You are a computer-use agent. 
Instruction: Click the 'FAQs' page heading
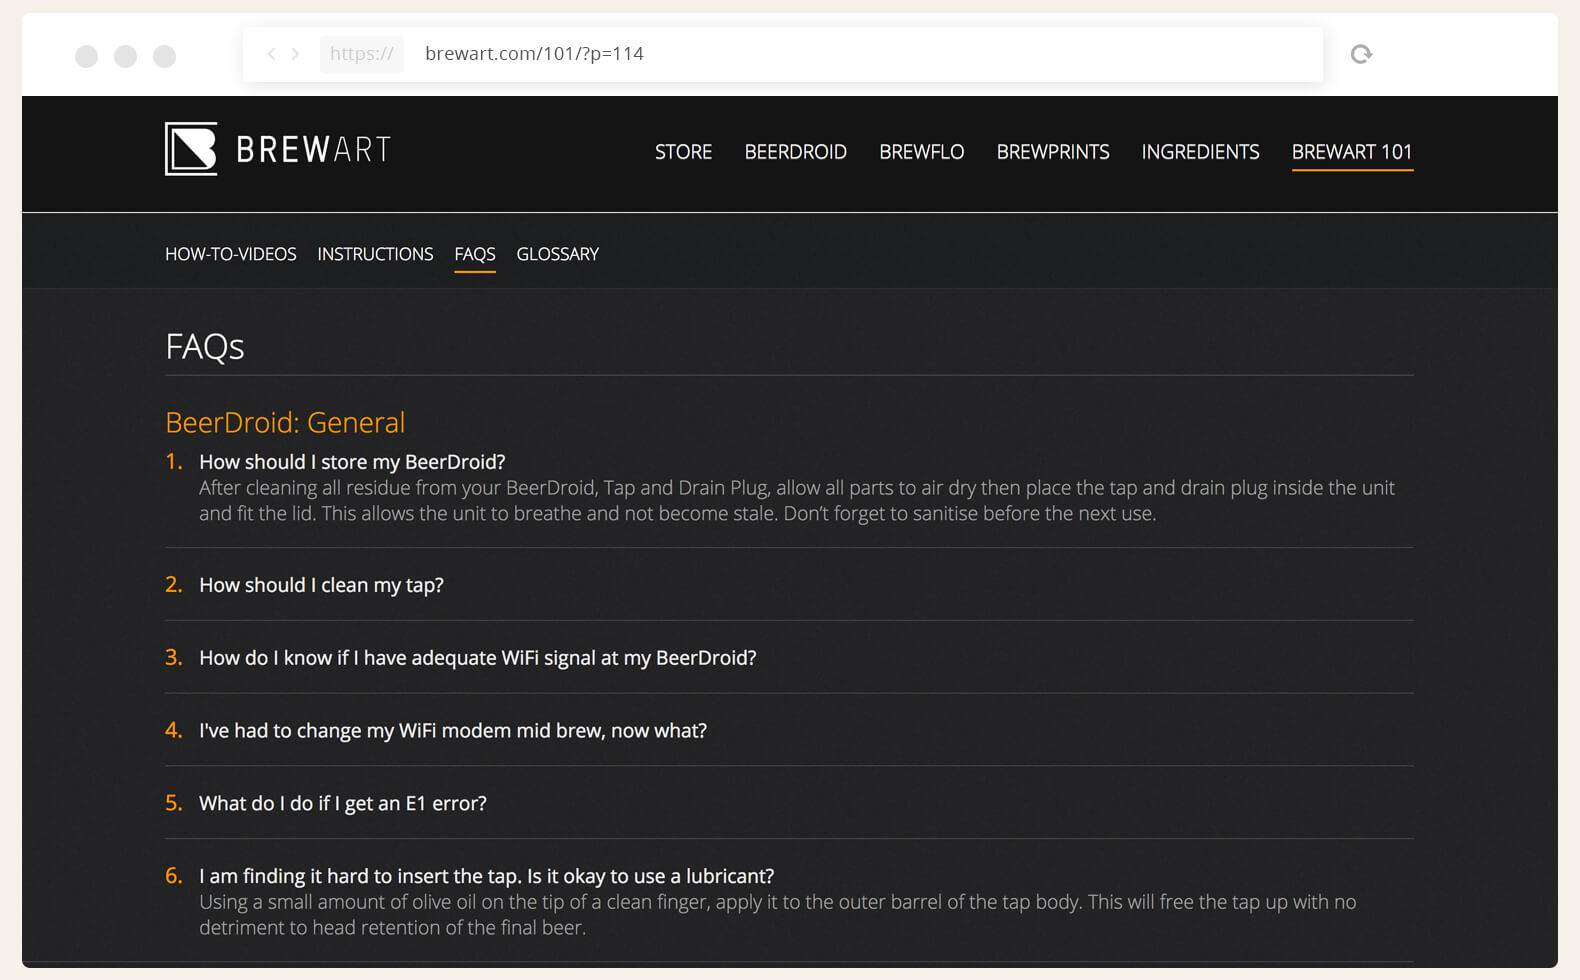point(204,346)
